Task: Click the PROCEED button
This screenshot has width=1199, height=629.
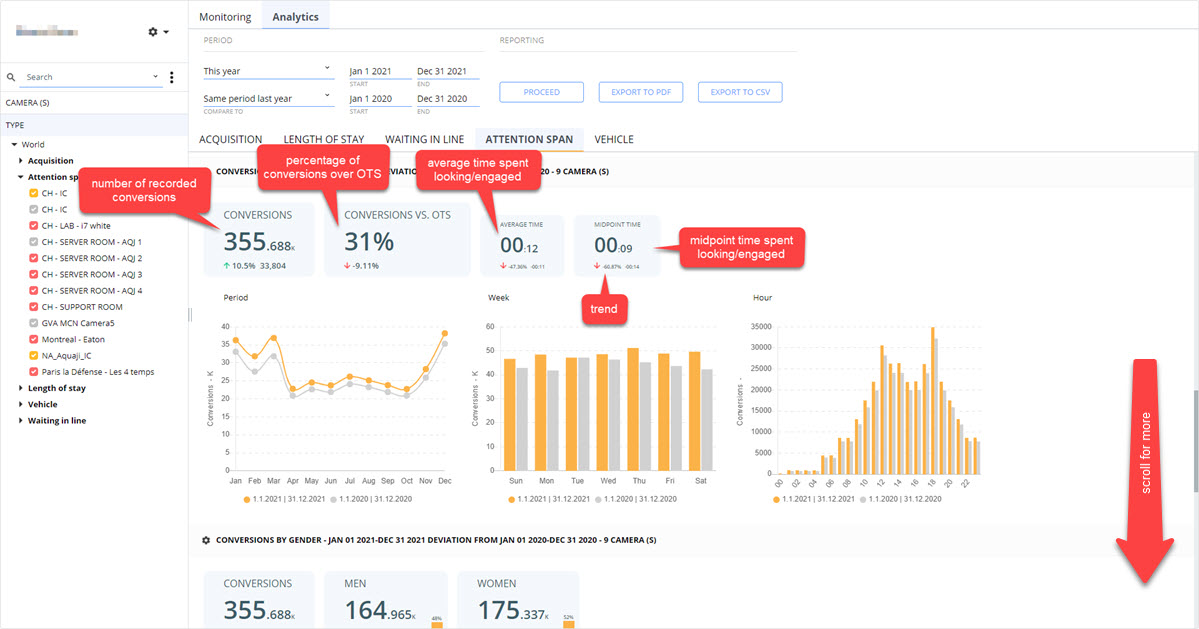Action: click(541, 92)
